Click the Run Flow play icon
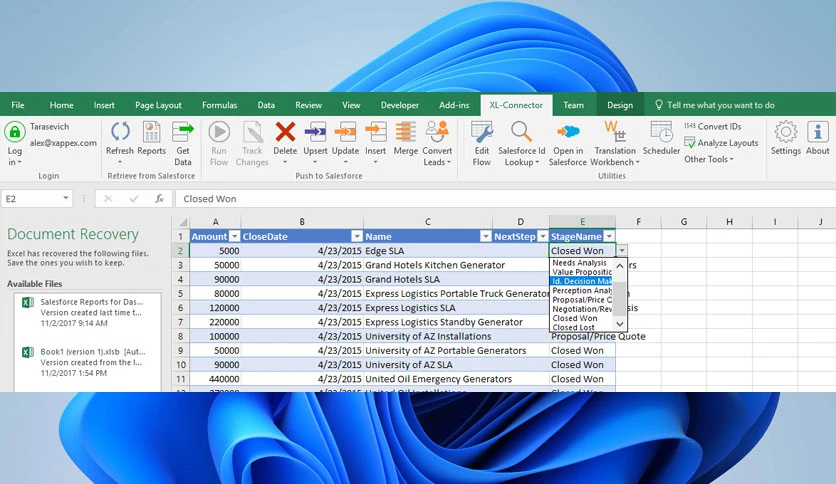This screenshot has width=836, height=484. pos(219,132)
